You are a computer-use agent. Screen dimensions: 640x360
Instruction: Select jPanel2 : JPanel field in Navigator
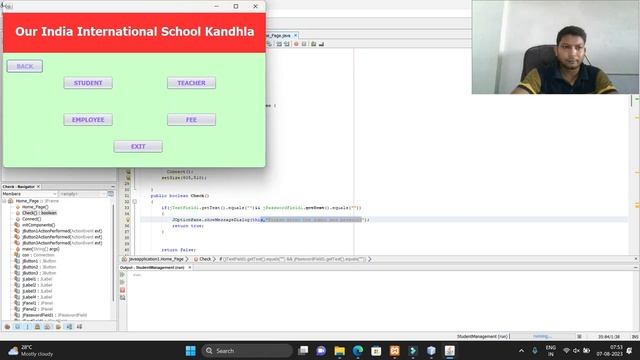(37, 309)
